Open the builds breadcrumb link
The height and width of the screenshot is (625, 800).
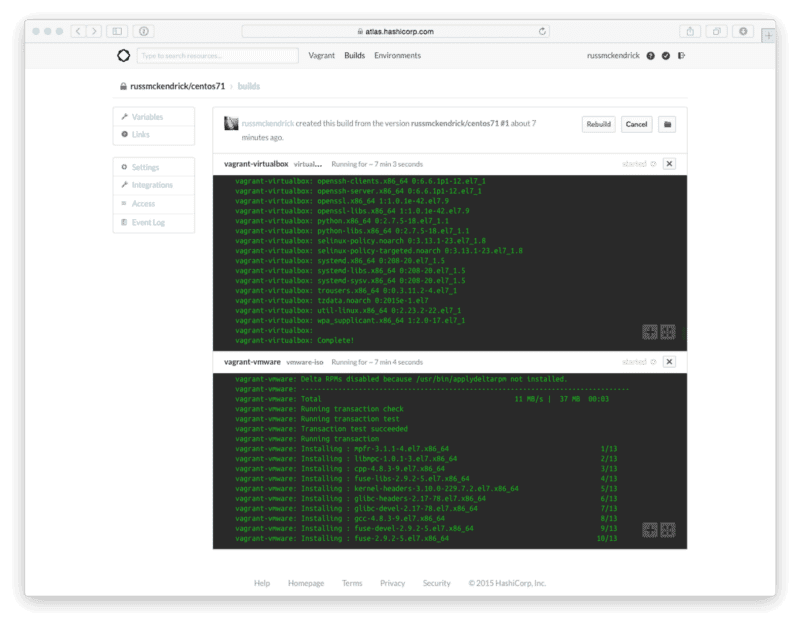248,86
